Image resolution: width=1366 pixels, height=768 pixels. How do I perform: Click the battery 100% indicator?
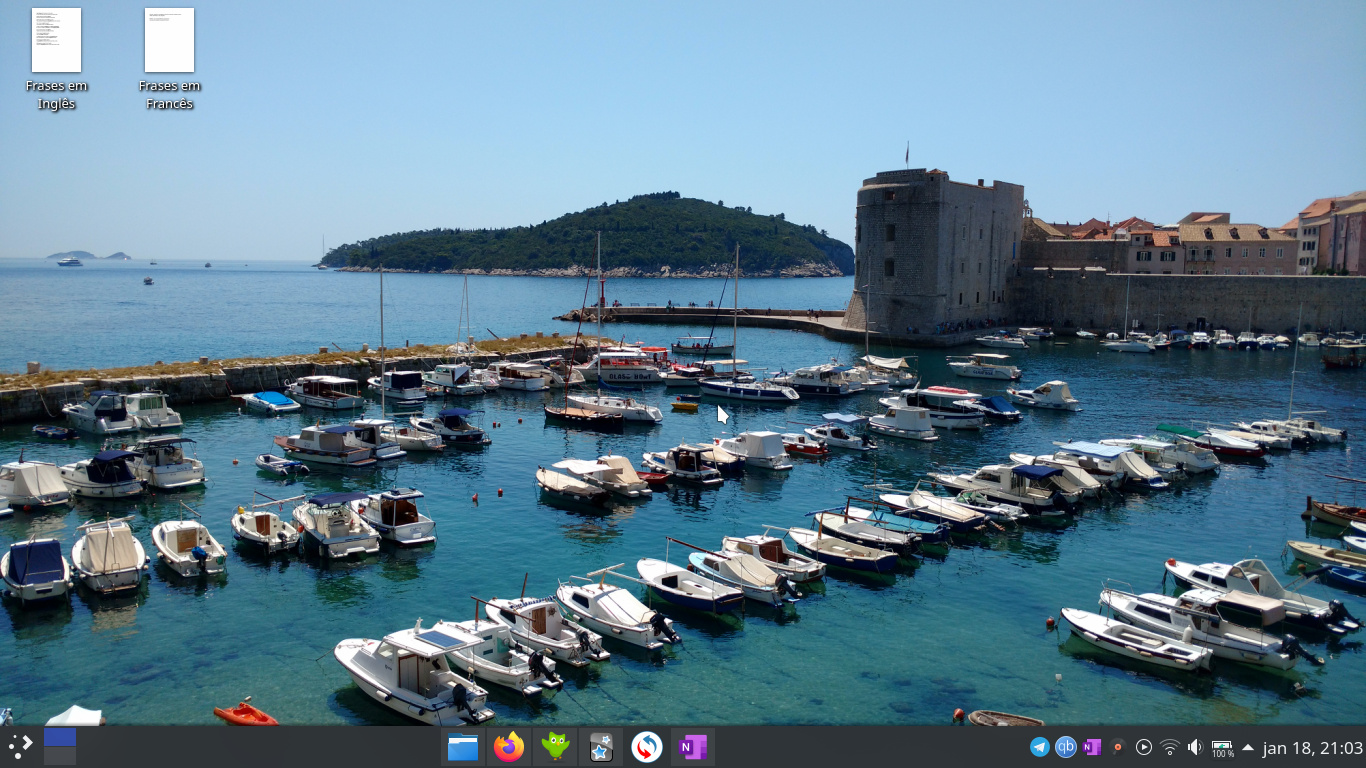click(x=1222, y=748)
